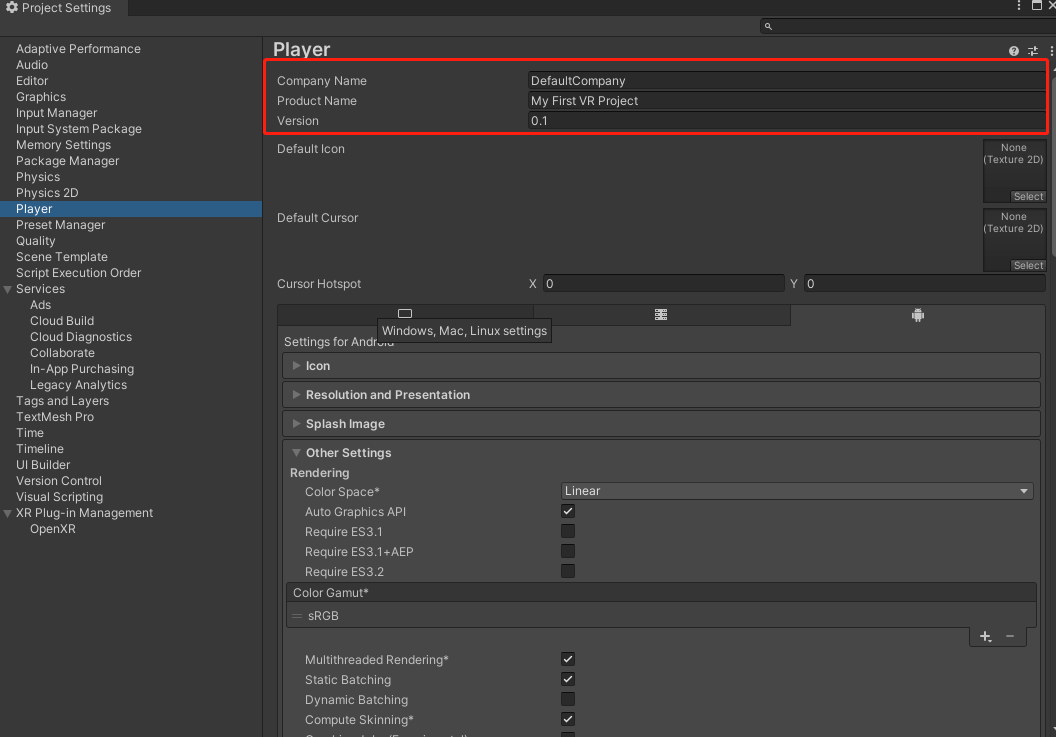Click the Player presets sliders icon
Image resolution: width=1056 pixels, height=737 pixels.
pos(1034,51)
